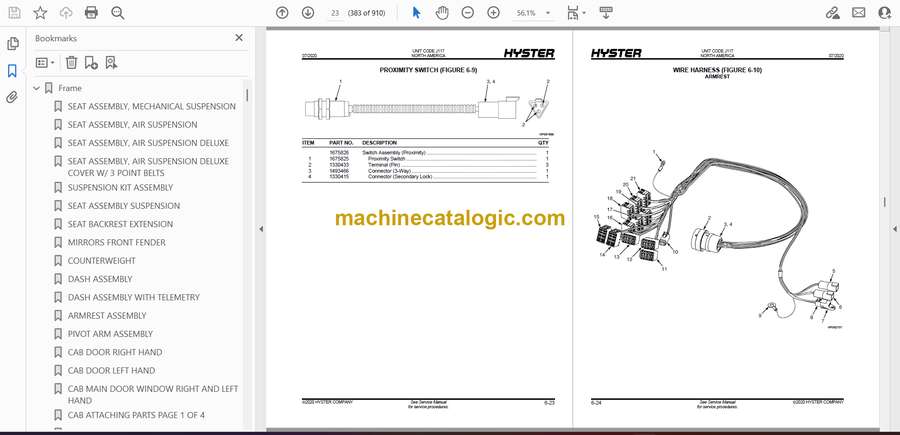Open the account profile icon
The width and height of the screenshot is (900, 435).
click(x=885, y=13)
